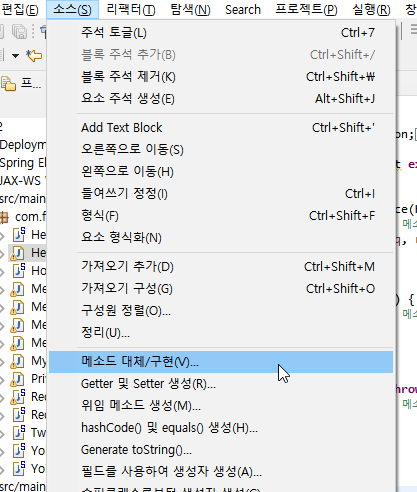Viewport: 417px width, 492px height.
Task: Select the JAX-WS tree entry
Action: tap(21, 181)
